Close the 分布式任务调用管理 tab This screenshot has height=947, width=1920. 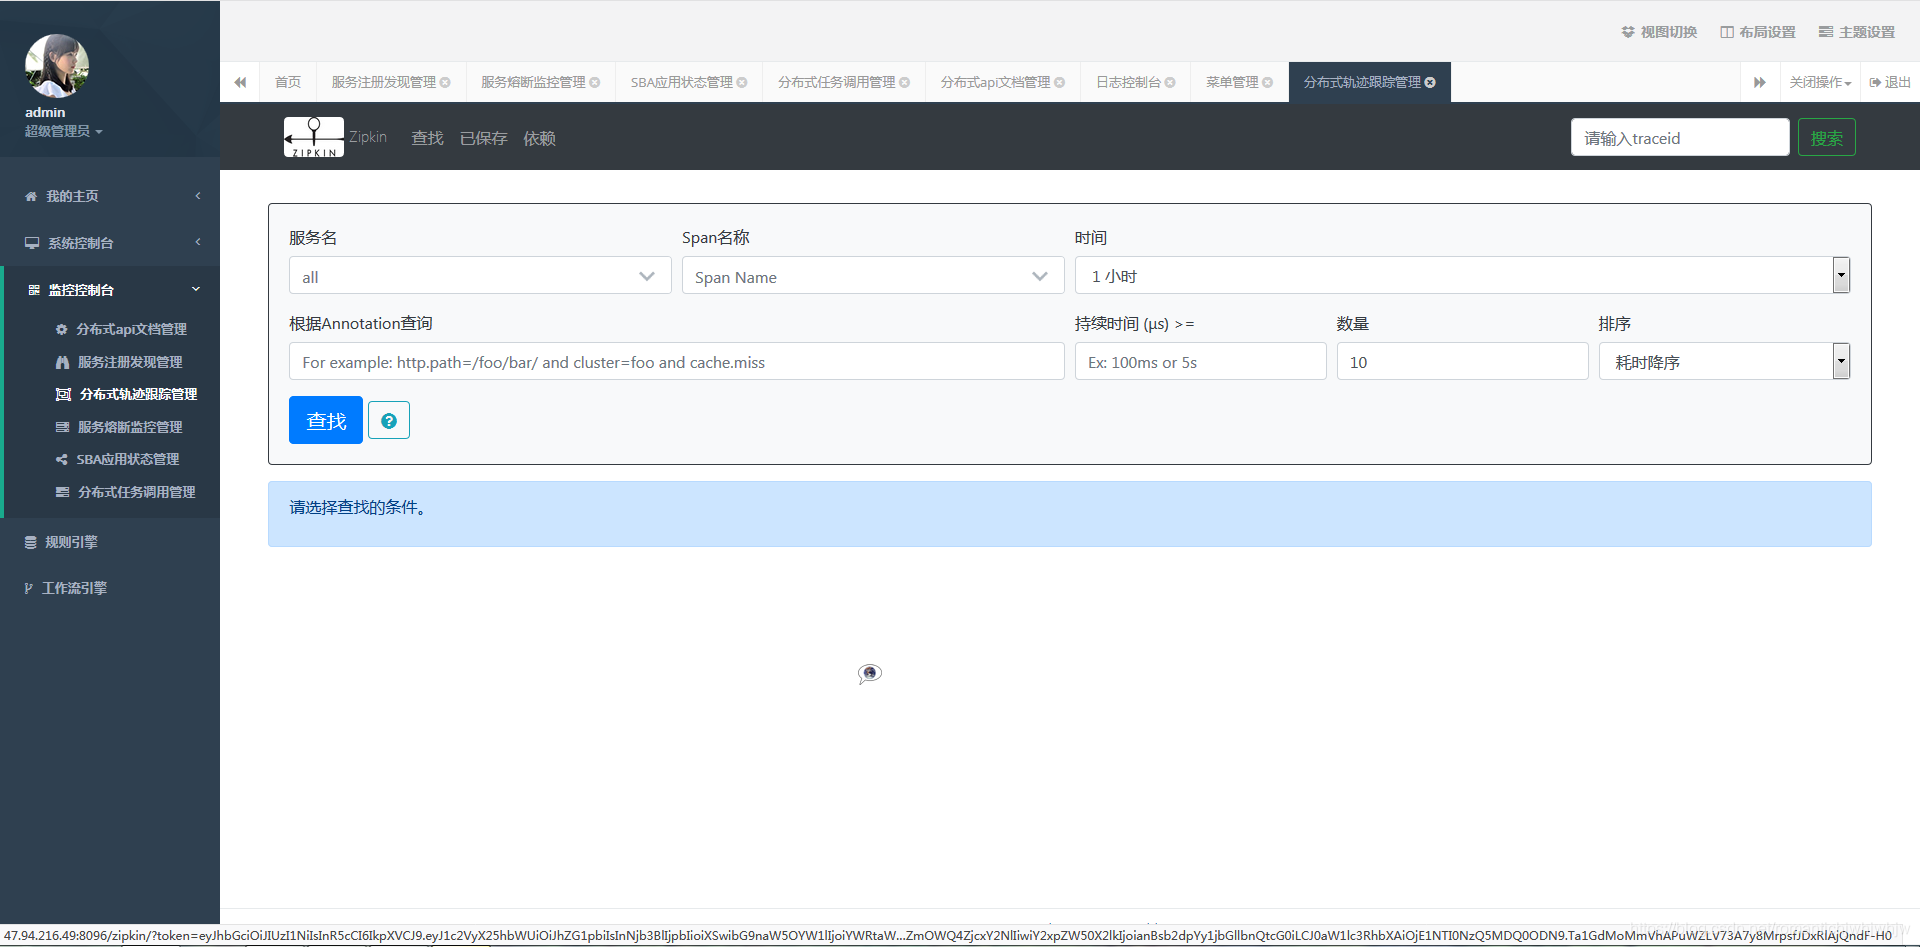point(905,82)
